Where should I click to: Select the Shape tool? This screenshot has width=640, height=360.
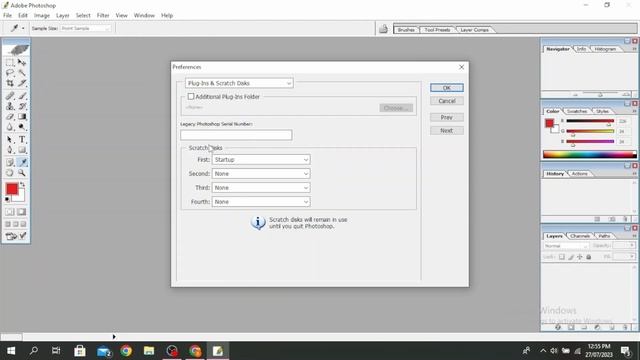[22, 150]
